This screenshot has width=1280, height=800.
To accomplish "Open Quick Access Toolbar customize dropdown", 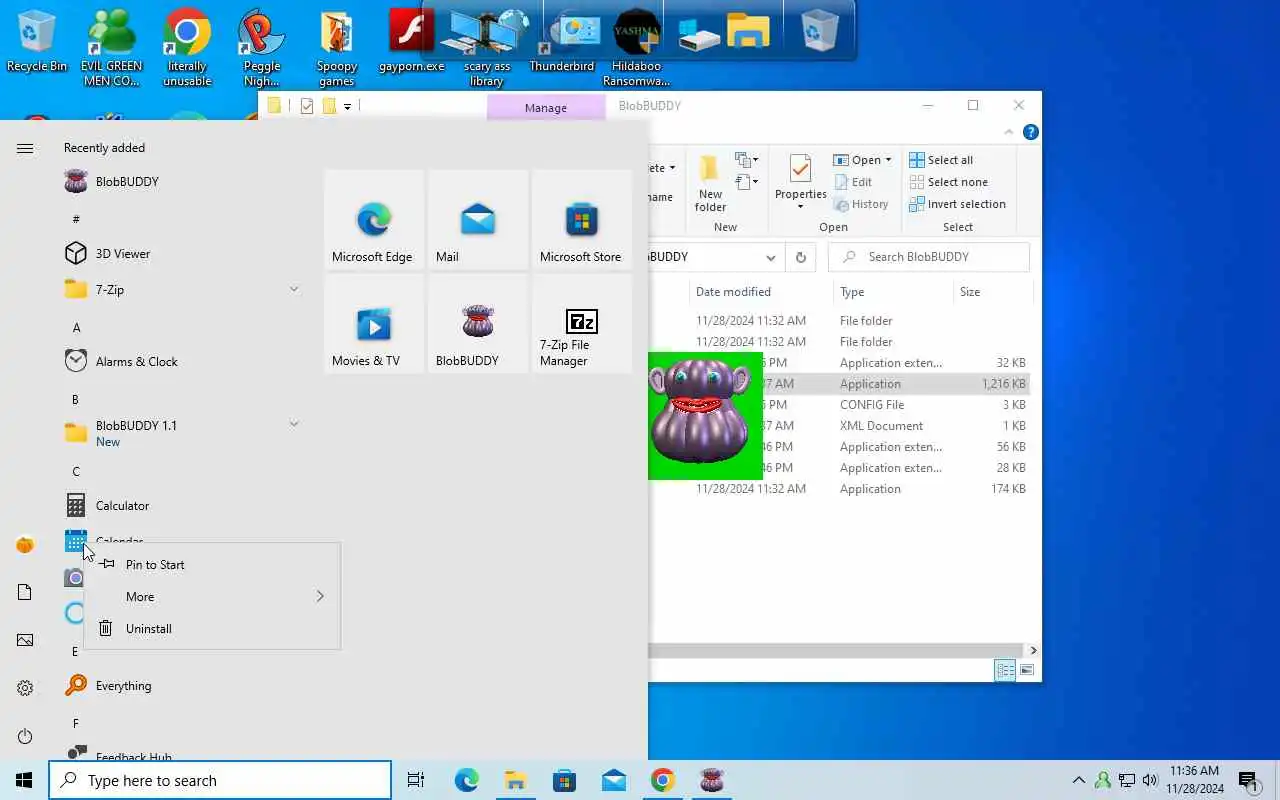I will pos(347,106).
